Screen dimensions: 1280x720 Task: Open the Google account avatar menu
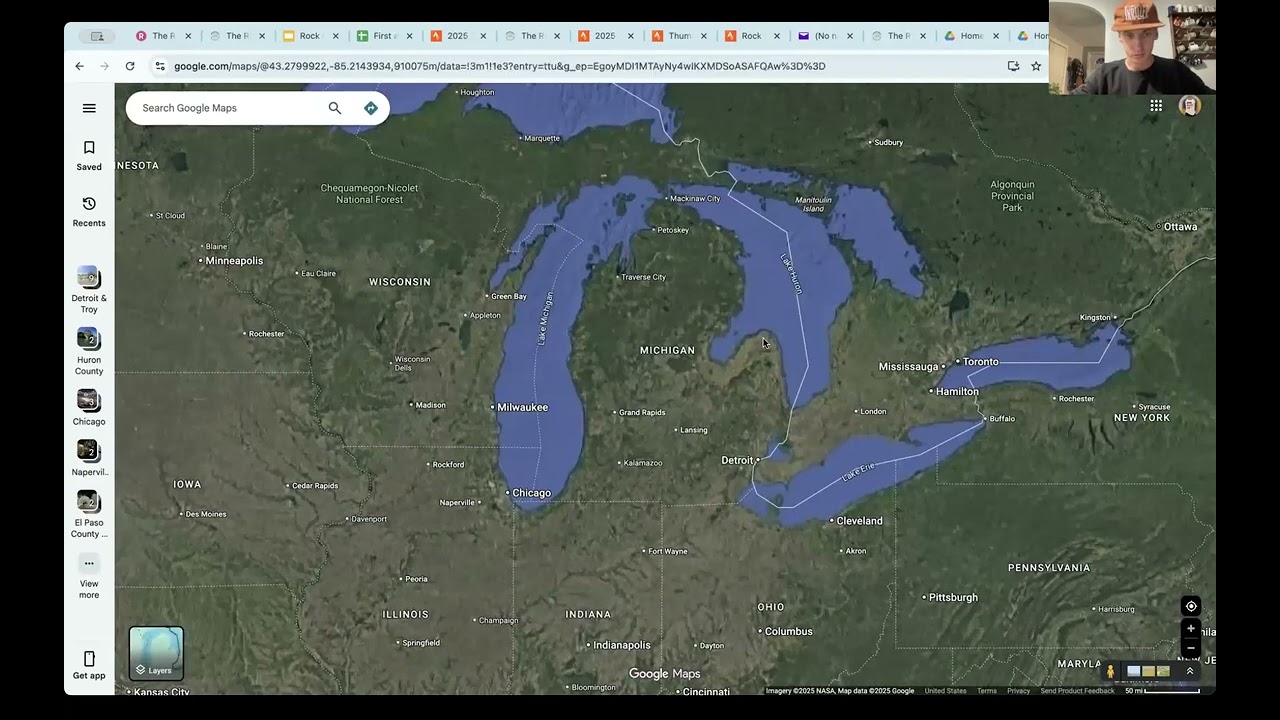[1189, 106]
